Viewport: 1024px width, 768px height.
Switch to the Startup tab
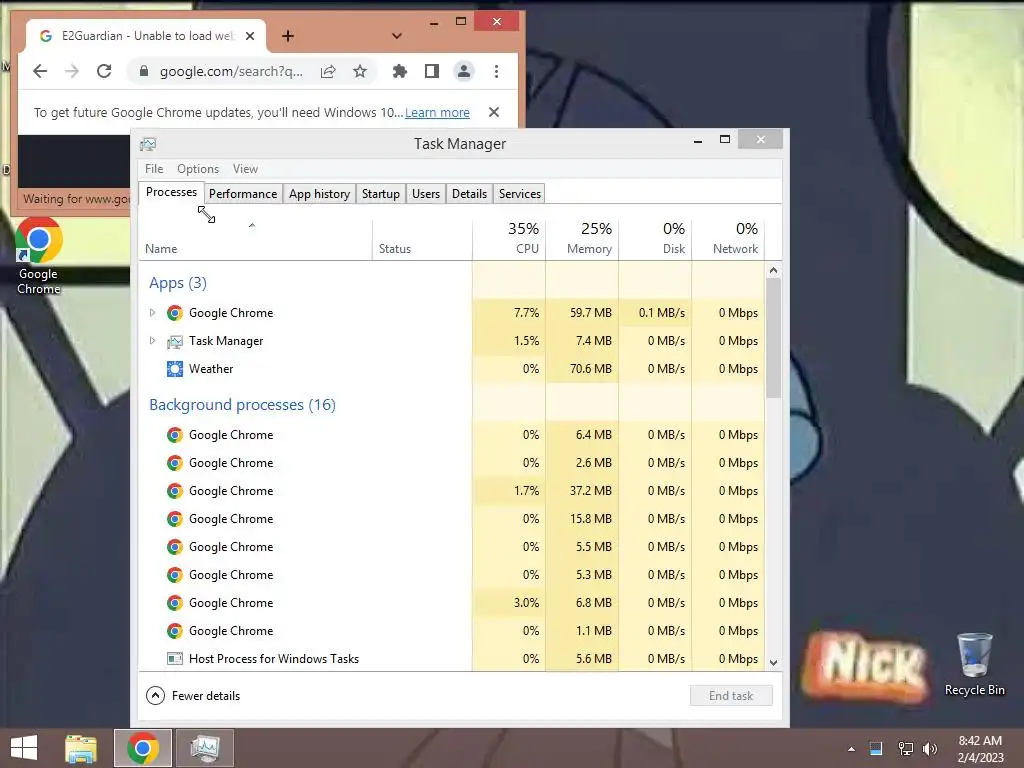click(x=381, y=194)
